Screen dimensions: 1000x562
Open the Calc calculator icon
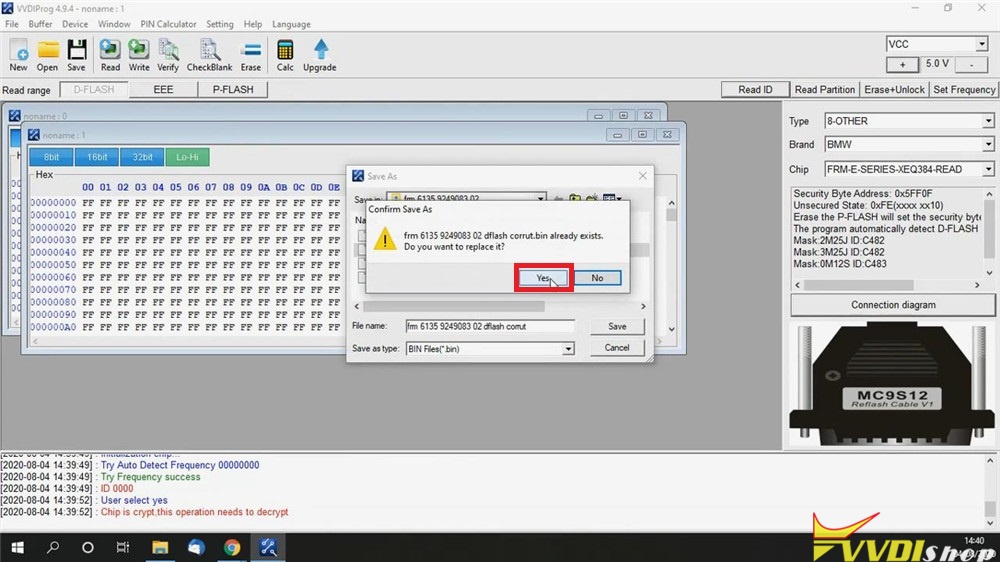click(x=285, y=55)
